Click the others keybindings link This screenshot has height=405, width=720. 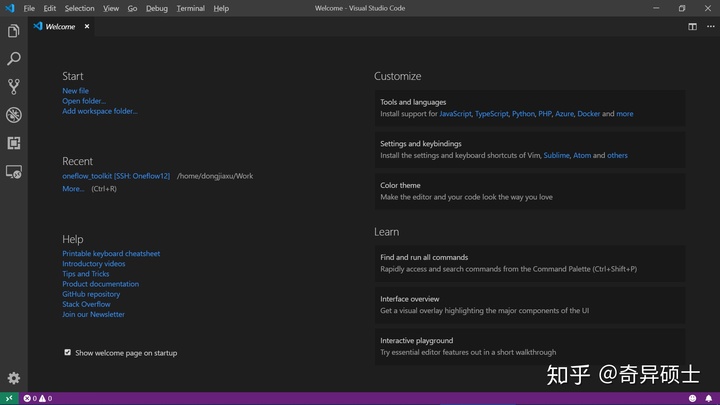click(617, 155)
